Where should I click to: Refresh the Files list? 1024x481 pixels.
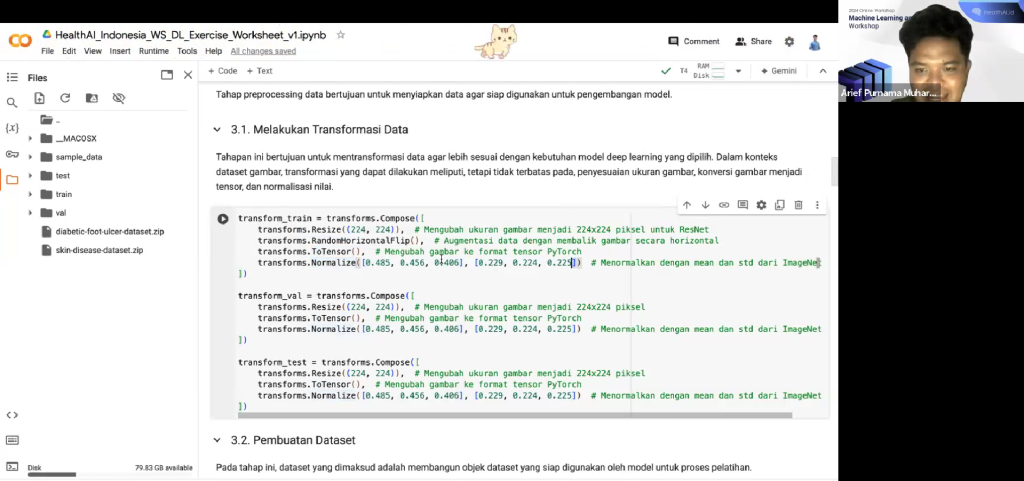(65, 98)
